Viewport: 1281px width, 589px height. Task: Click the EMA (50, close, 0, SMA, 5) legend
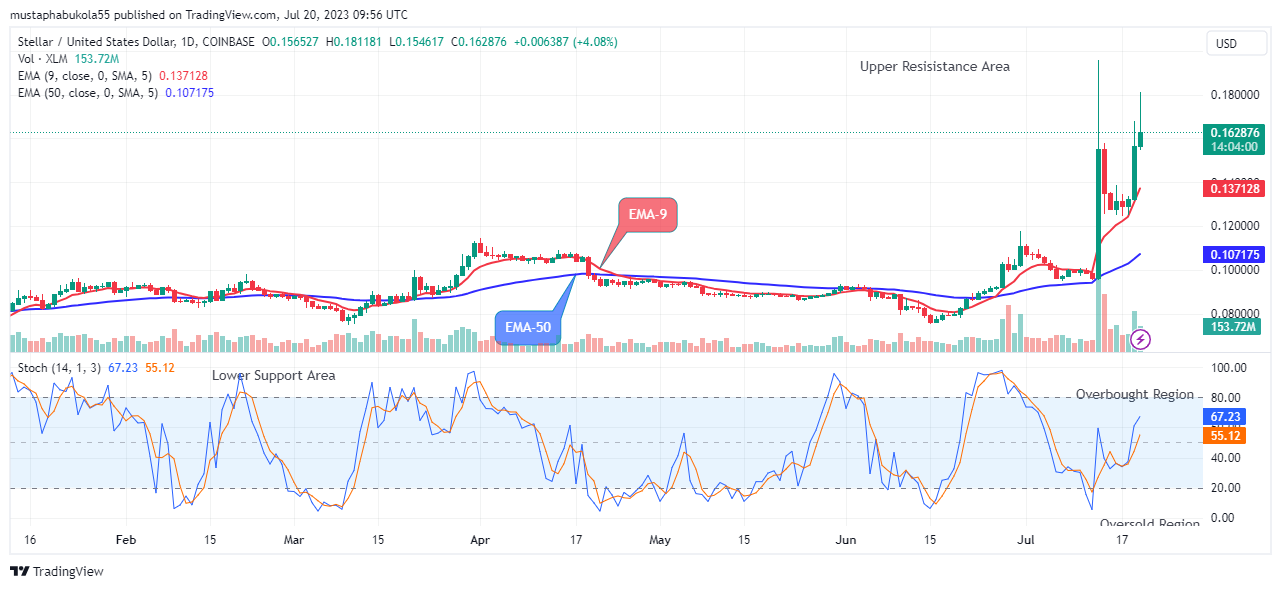[x=90, y=93]
